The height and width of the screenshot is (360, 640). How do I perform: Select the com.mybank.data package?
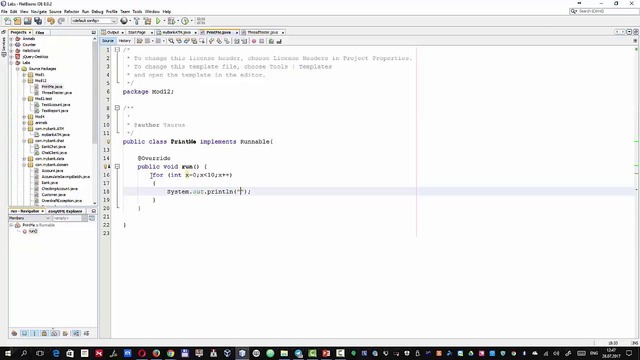pos(49,159)
